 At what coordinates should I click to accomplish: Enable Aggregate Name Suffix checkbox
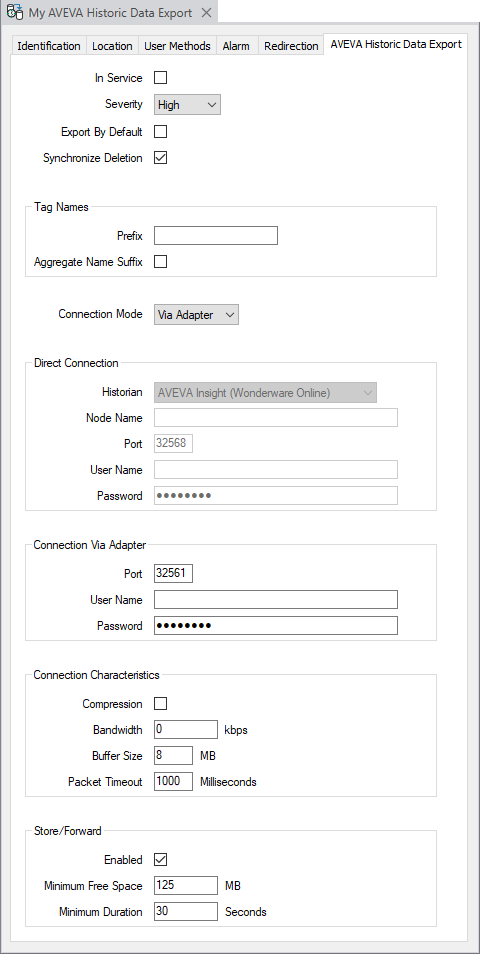pos(161,262)
